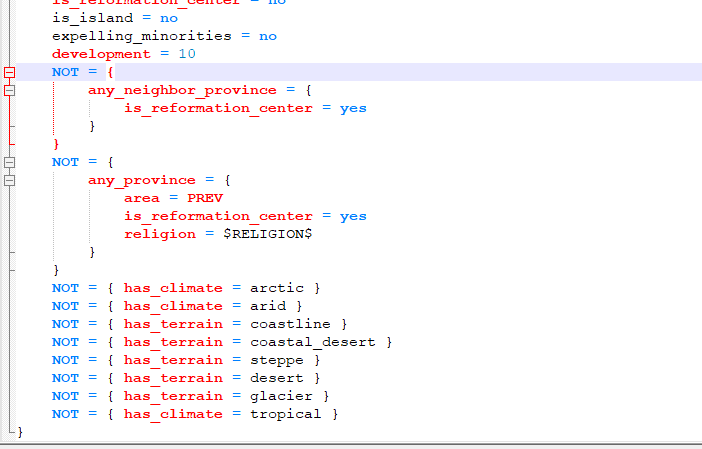The width and height of the screenshot is (702, 449).
Task: Click the word arctic in has_climate line
Action: [x=276, y=288]
